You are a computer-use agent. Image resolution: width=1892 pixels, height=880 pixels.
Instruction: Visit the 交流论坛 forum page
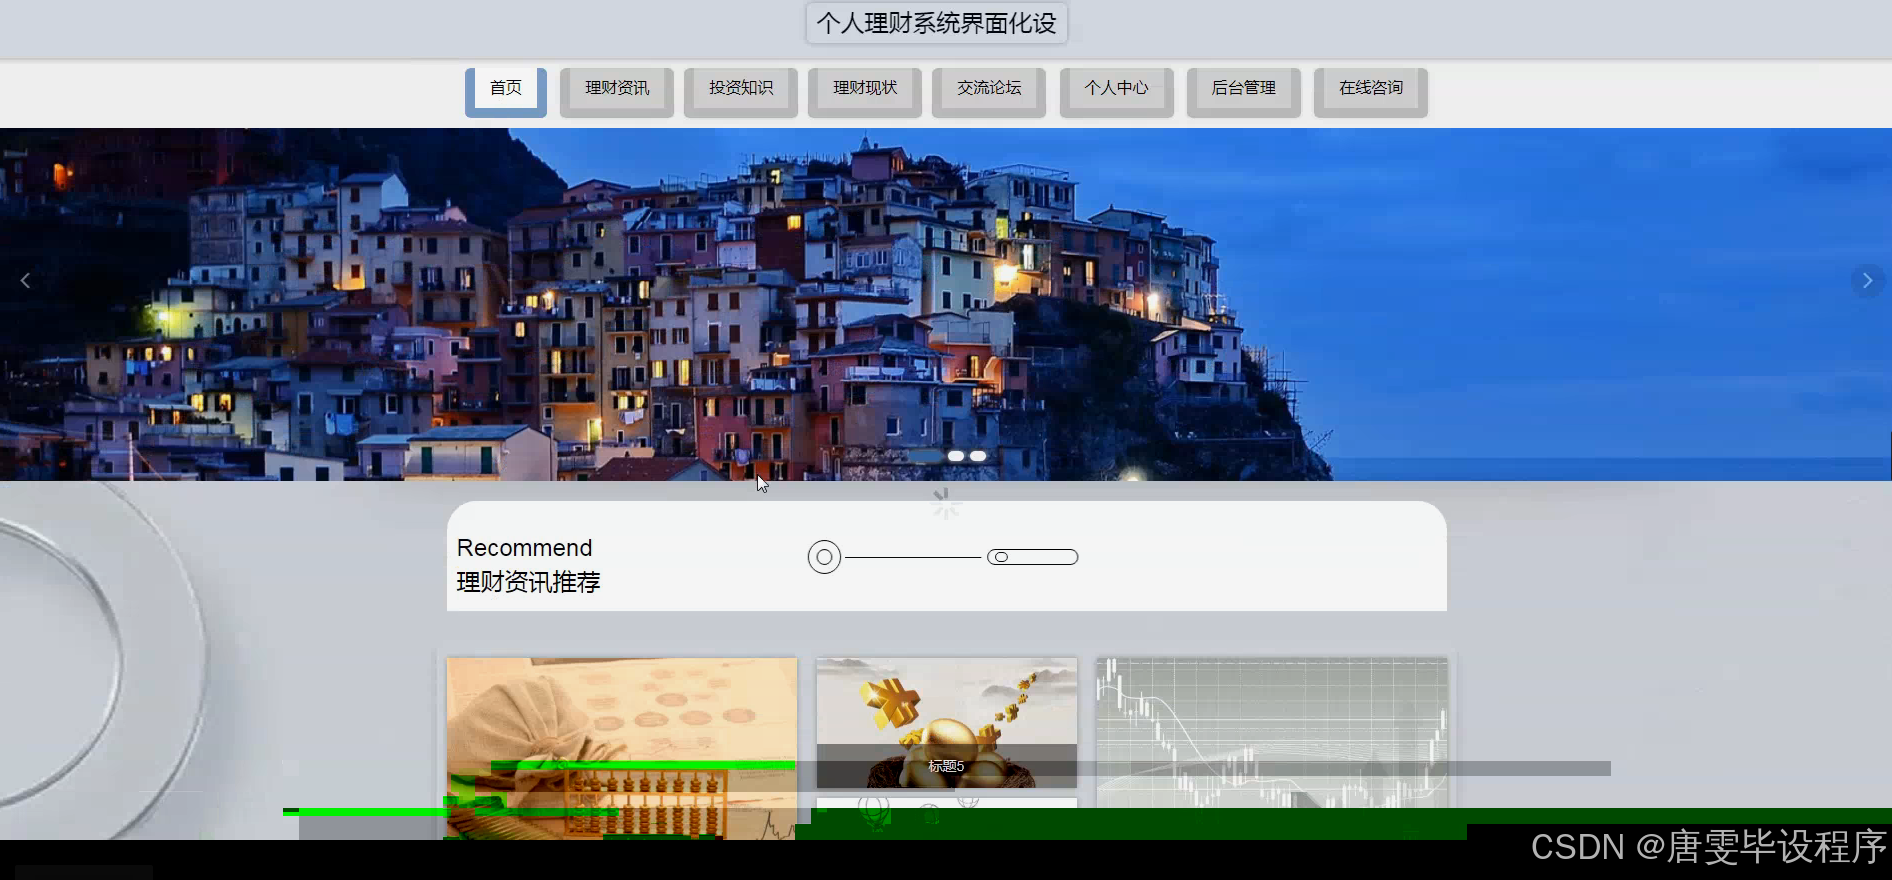coord(989,92)
